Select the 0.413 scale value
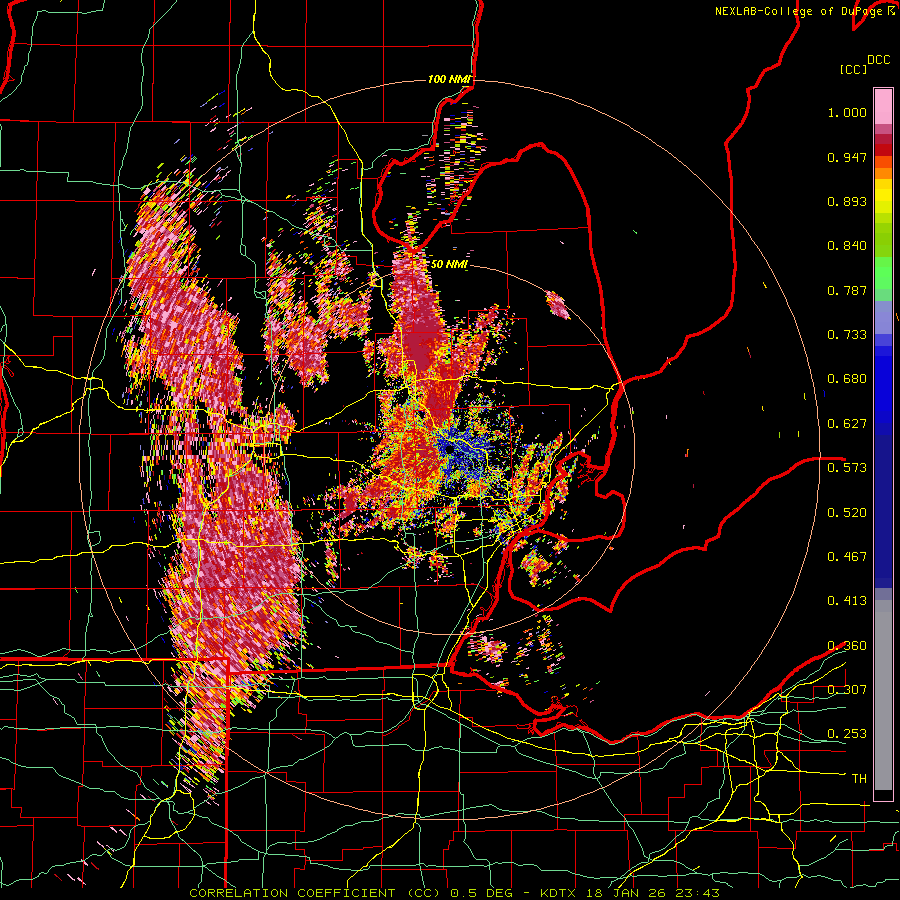This screenshot has height=900, width=900. (x=847, y=601)
